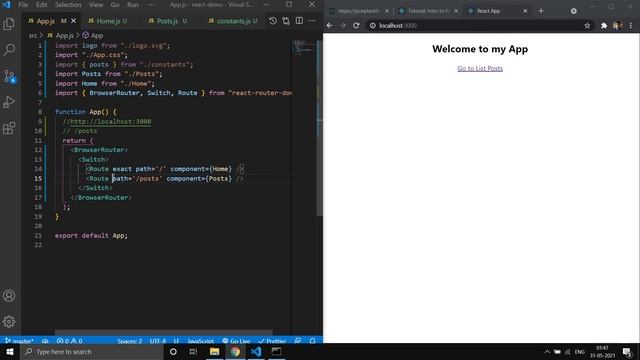This screenshot has width=640, height=360.
Task: Switch to the constants.js tab
Action: point(233,21)
